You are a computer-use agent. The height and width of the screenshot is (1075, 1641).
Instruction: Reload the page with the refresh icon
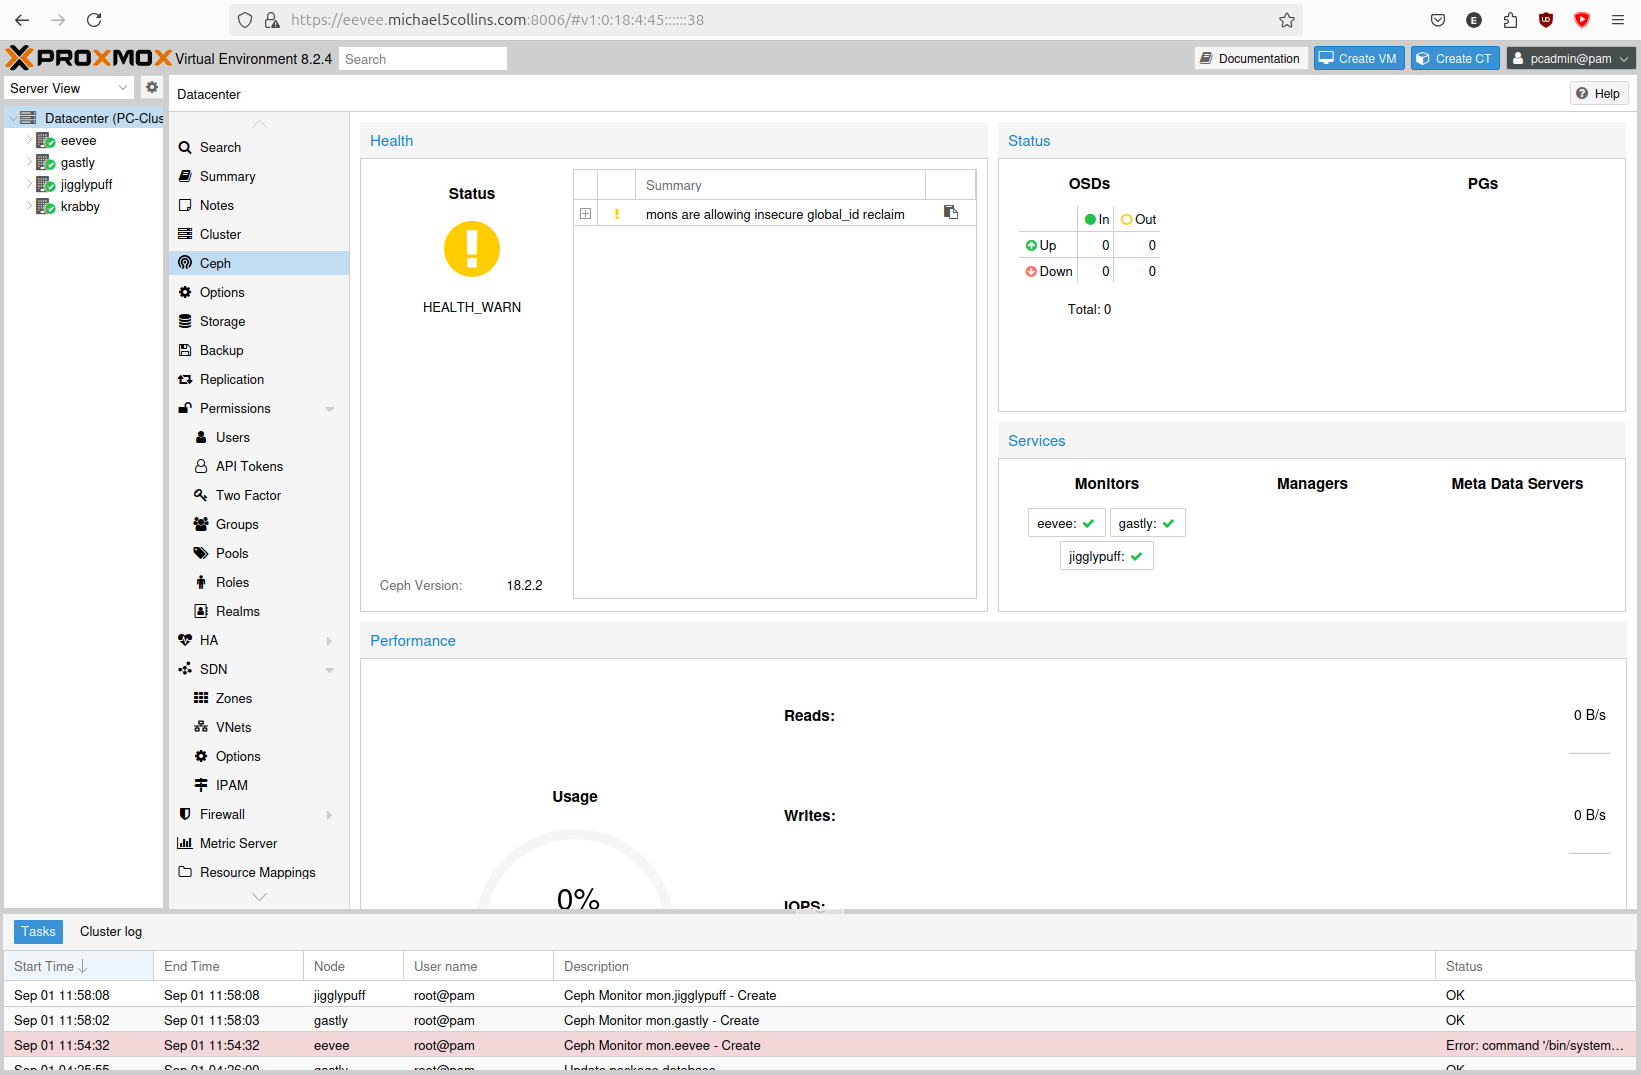pyautogui.click(x=94, y=20)
